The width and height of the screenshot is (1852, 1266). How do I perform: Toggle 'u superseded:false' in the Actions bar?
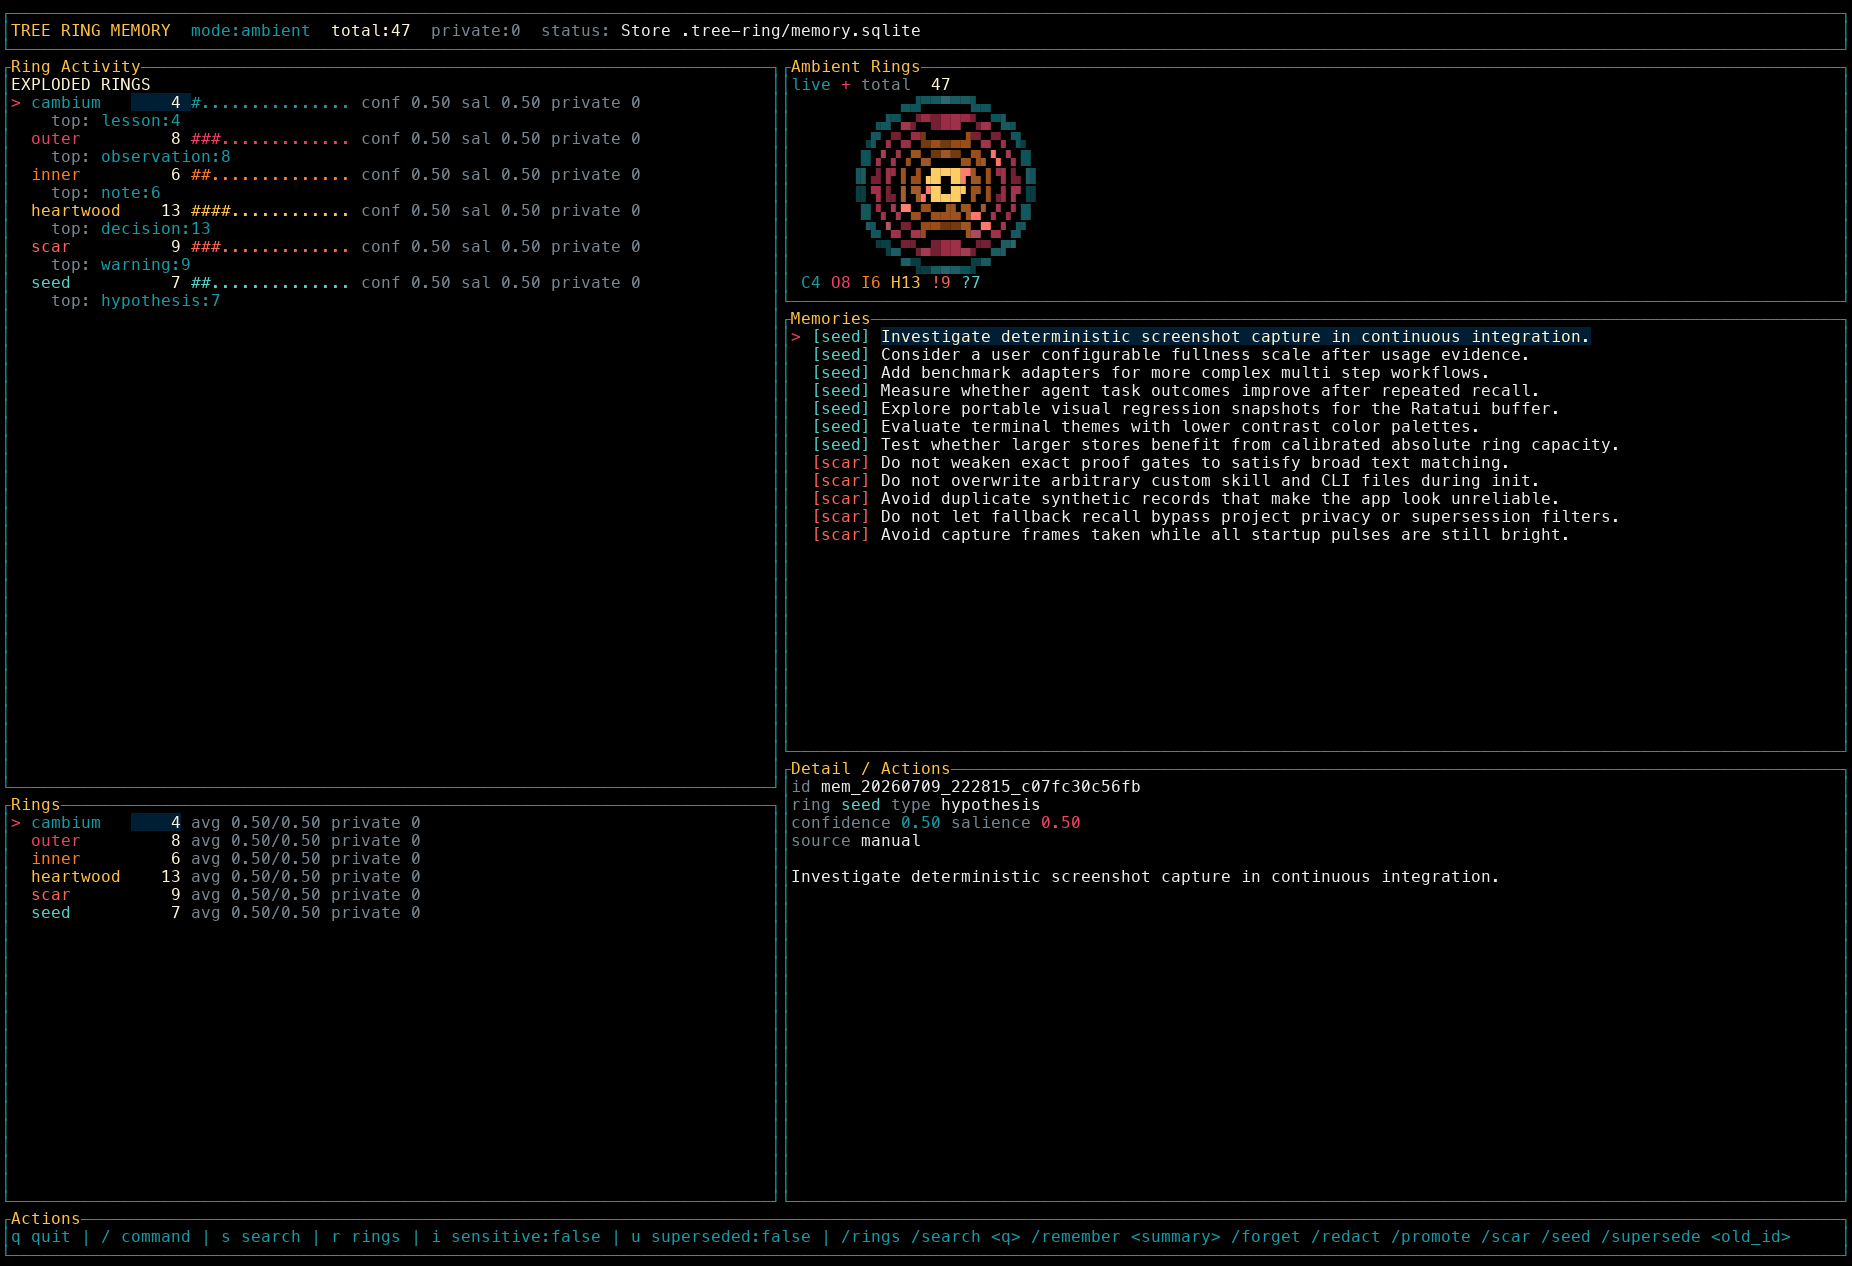(721, 1237)
